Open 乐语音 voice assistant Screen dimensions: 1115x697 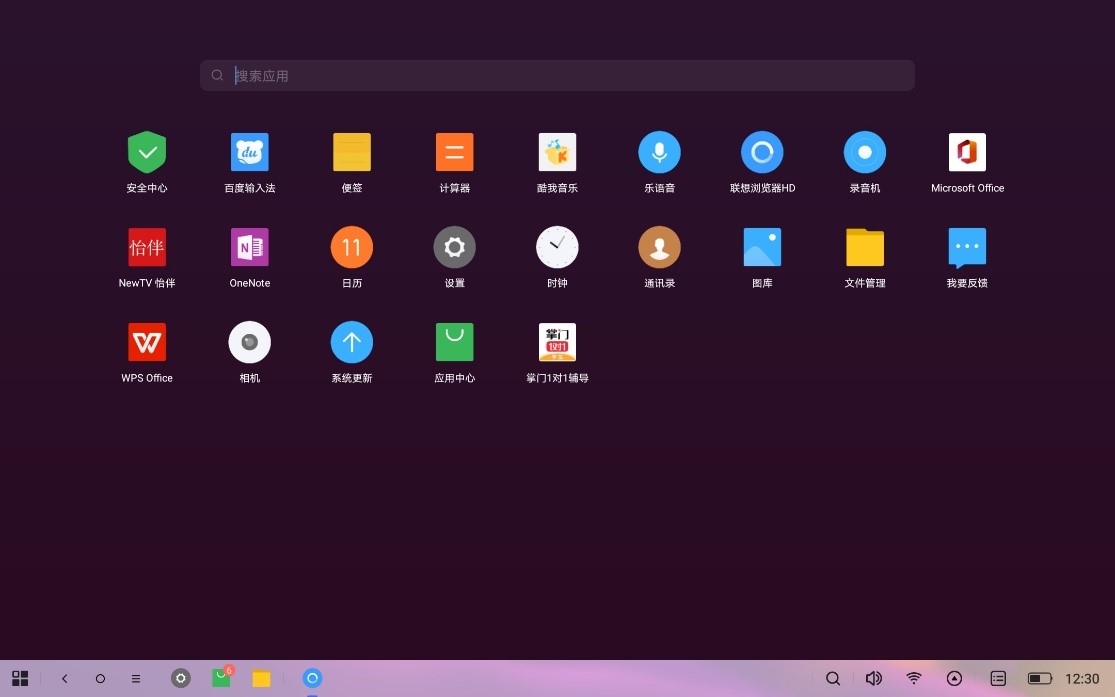(659, 152)
